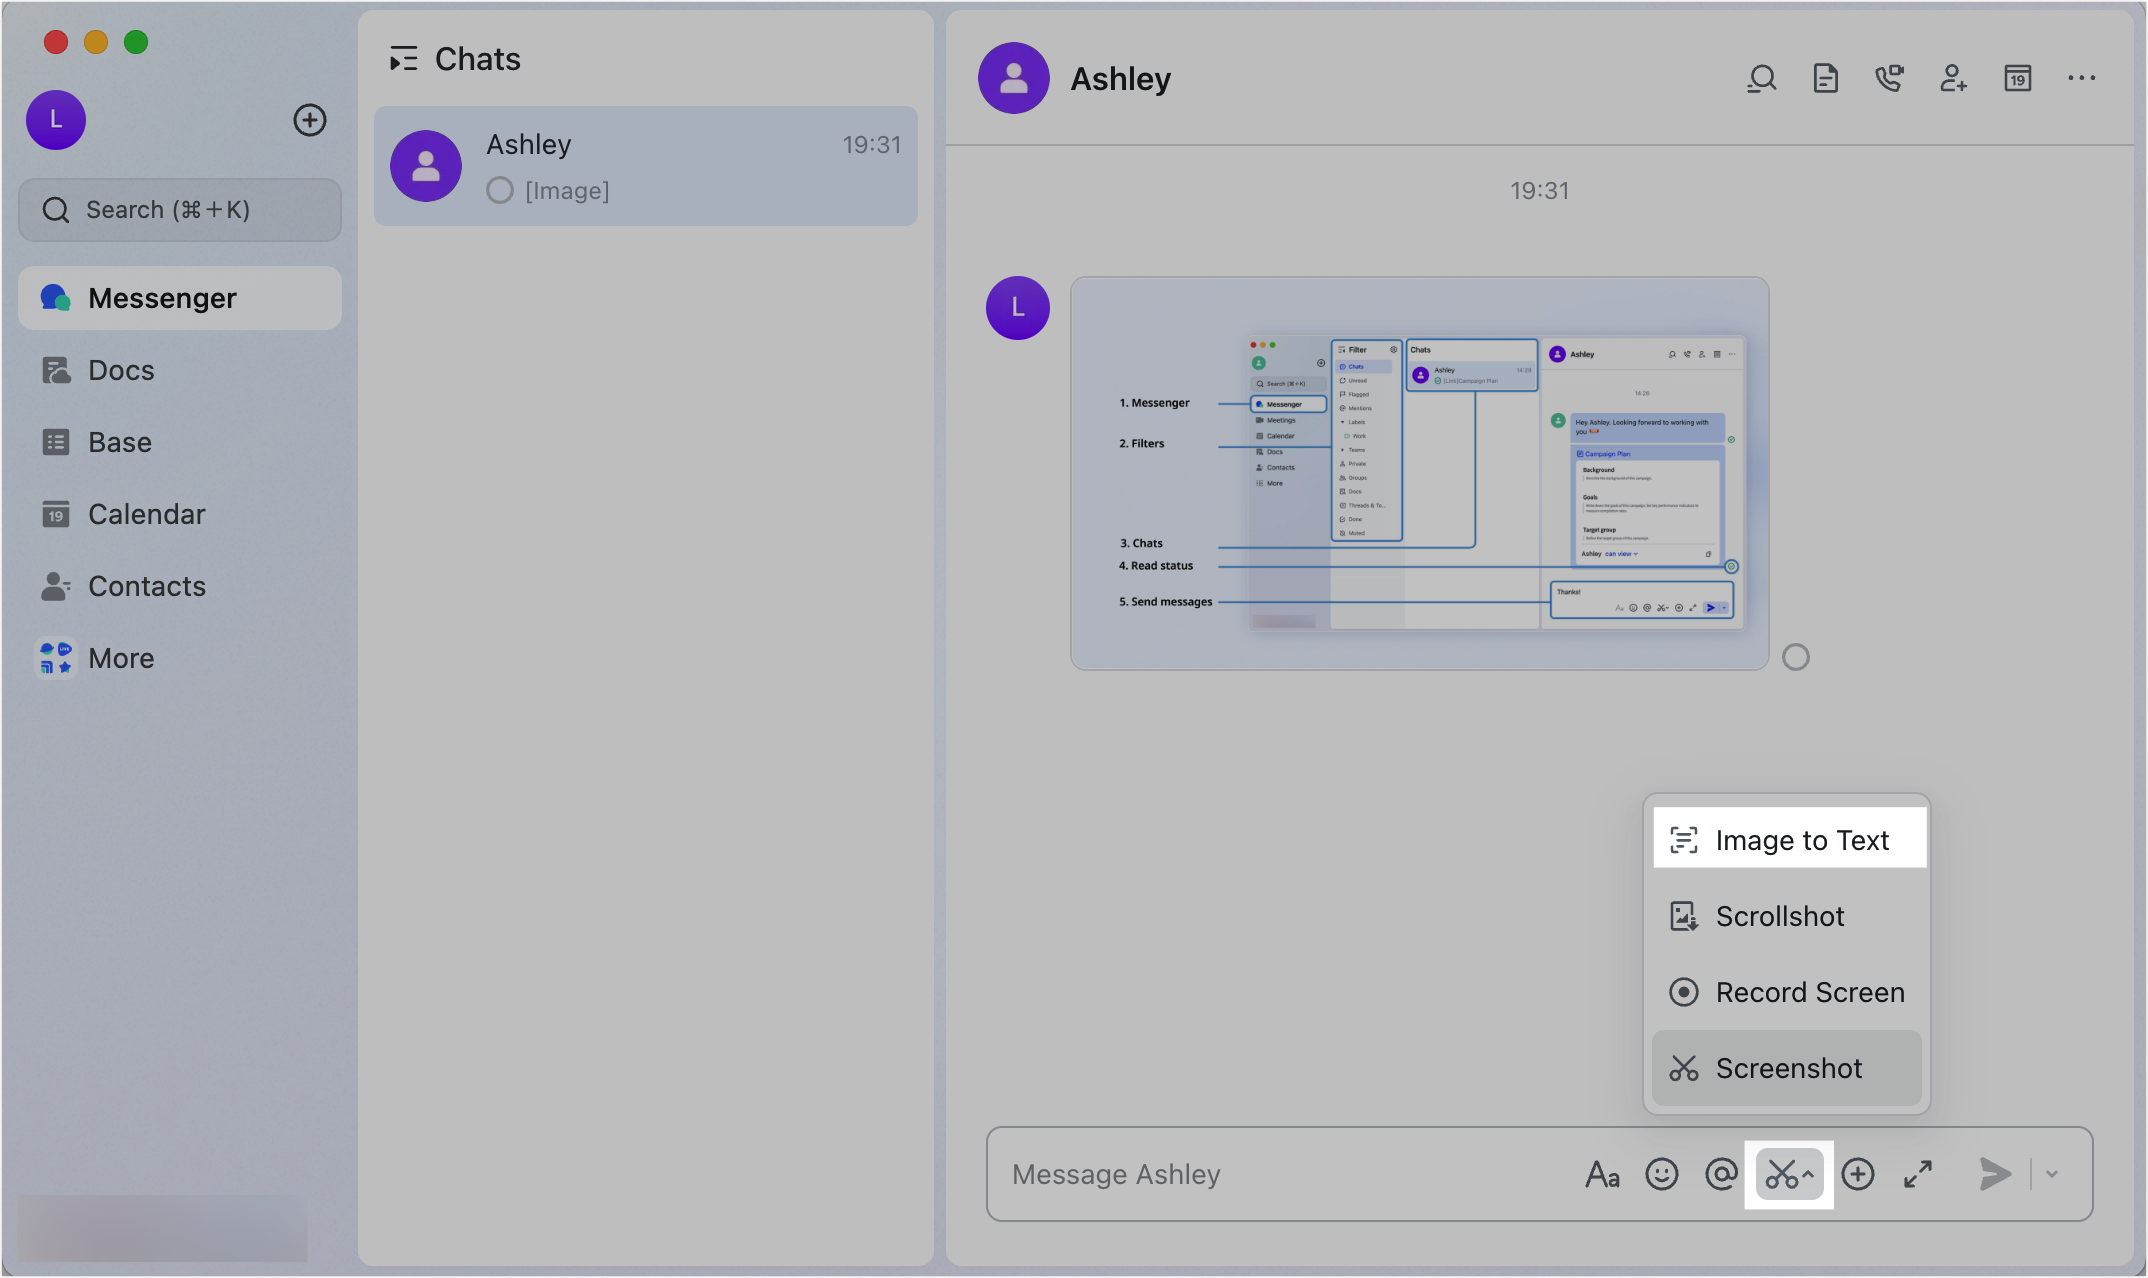
Task: Click the mention @ icon
Action: point(1721,1174)
